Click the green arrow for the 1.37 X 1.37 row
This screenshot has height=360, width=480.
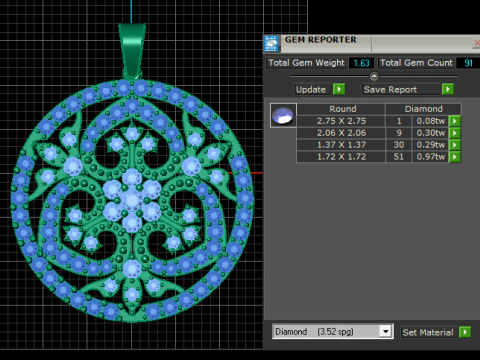click(455, 145)
